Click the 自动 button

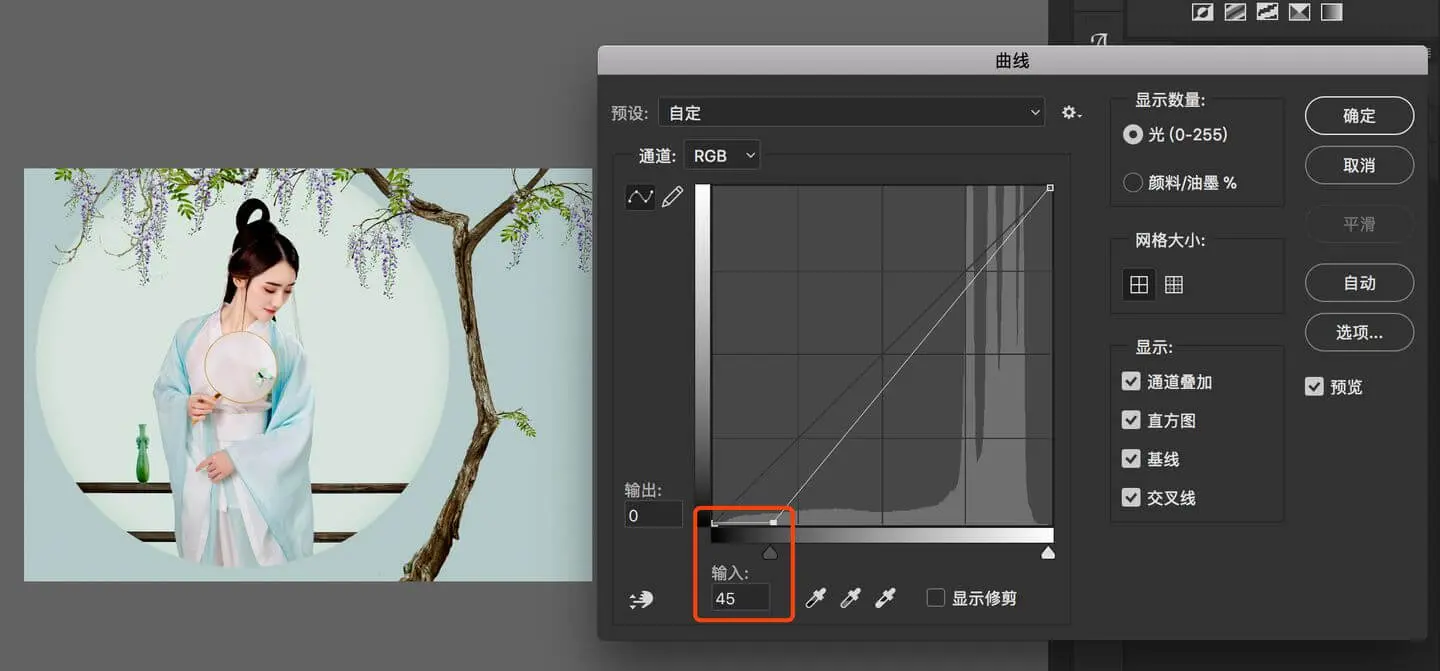[x=1359, y=283]
